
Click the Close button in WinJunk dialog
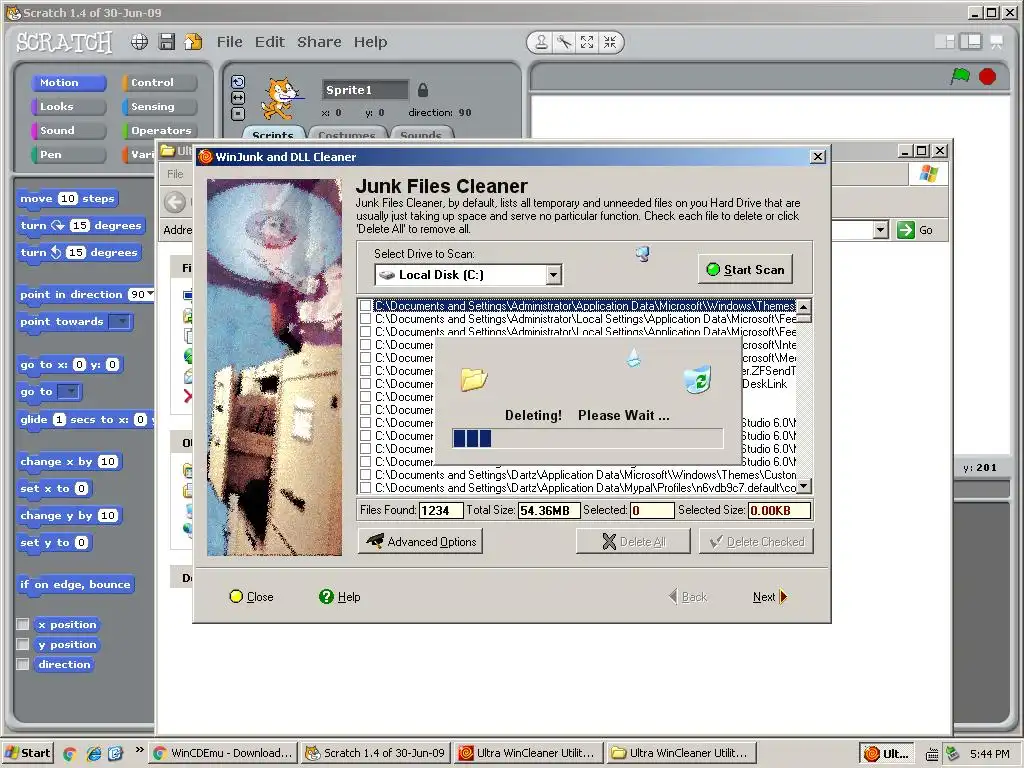pos(251,596)
